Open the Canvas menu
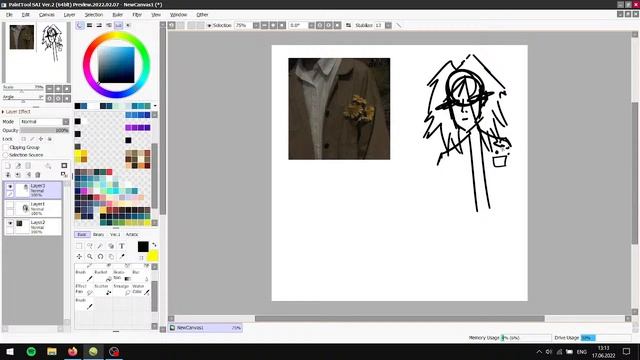This screenshot has height=360, width=640. coord(47,14)
